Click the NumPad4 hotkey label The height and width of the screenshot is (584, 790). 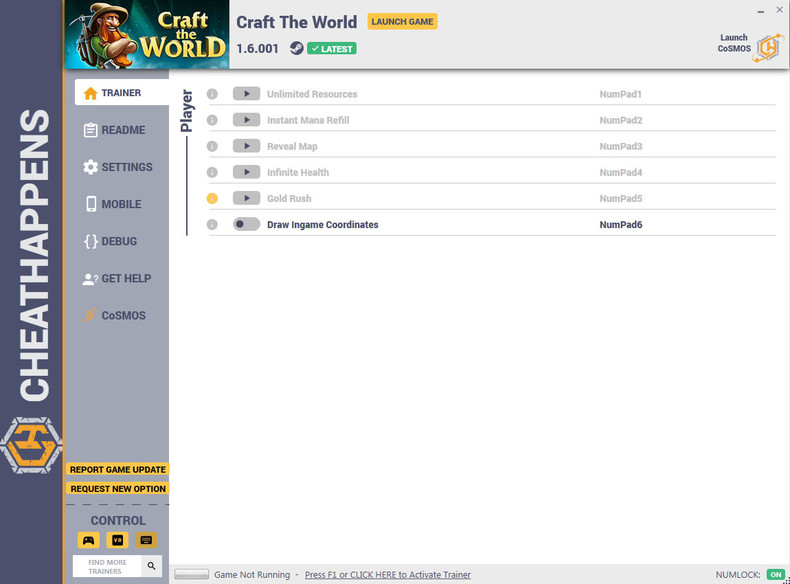pos(621,173)
